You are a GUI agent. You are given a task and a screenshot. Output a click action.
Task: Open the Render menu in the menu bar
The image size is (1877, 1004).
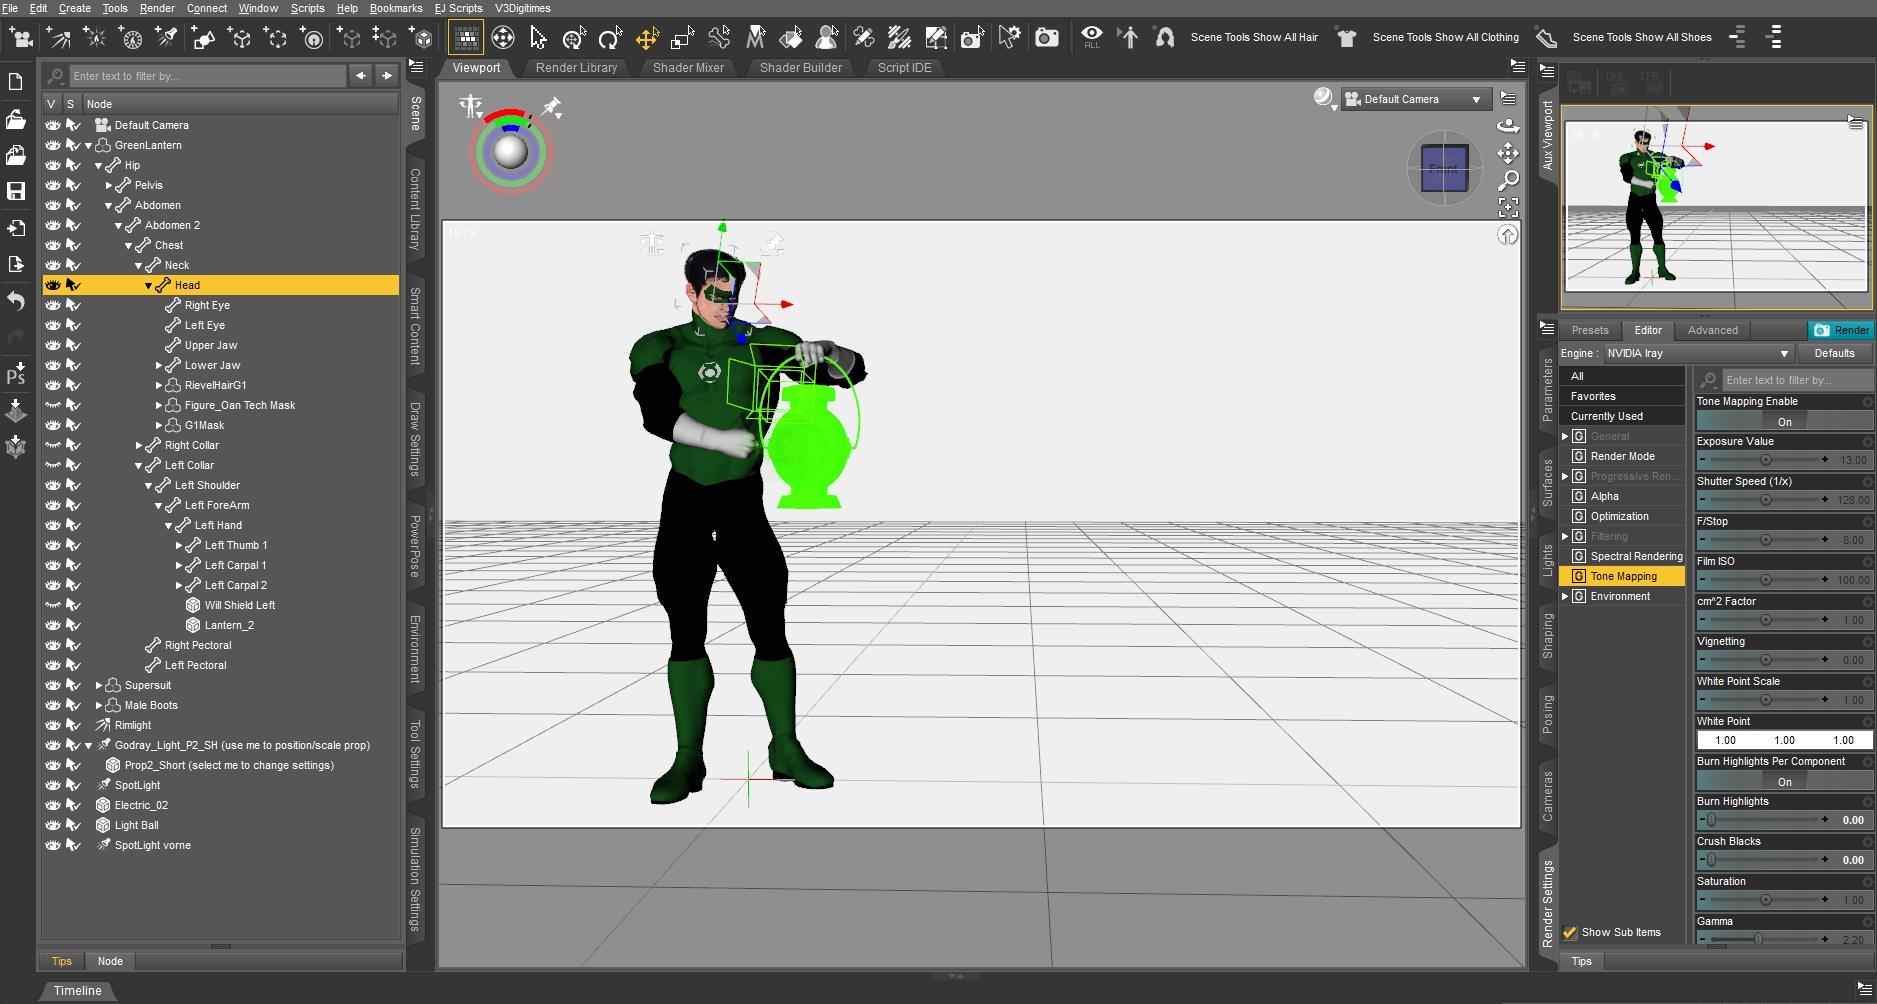tap(157, 8)
